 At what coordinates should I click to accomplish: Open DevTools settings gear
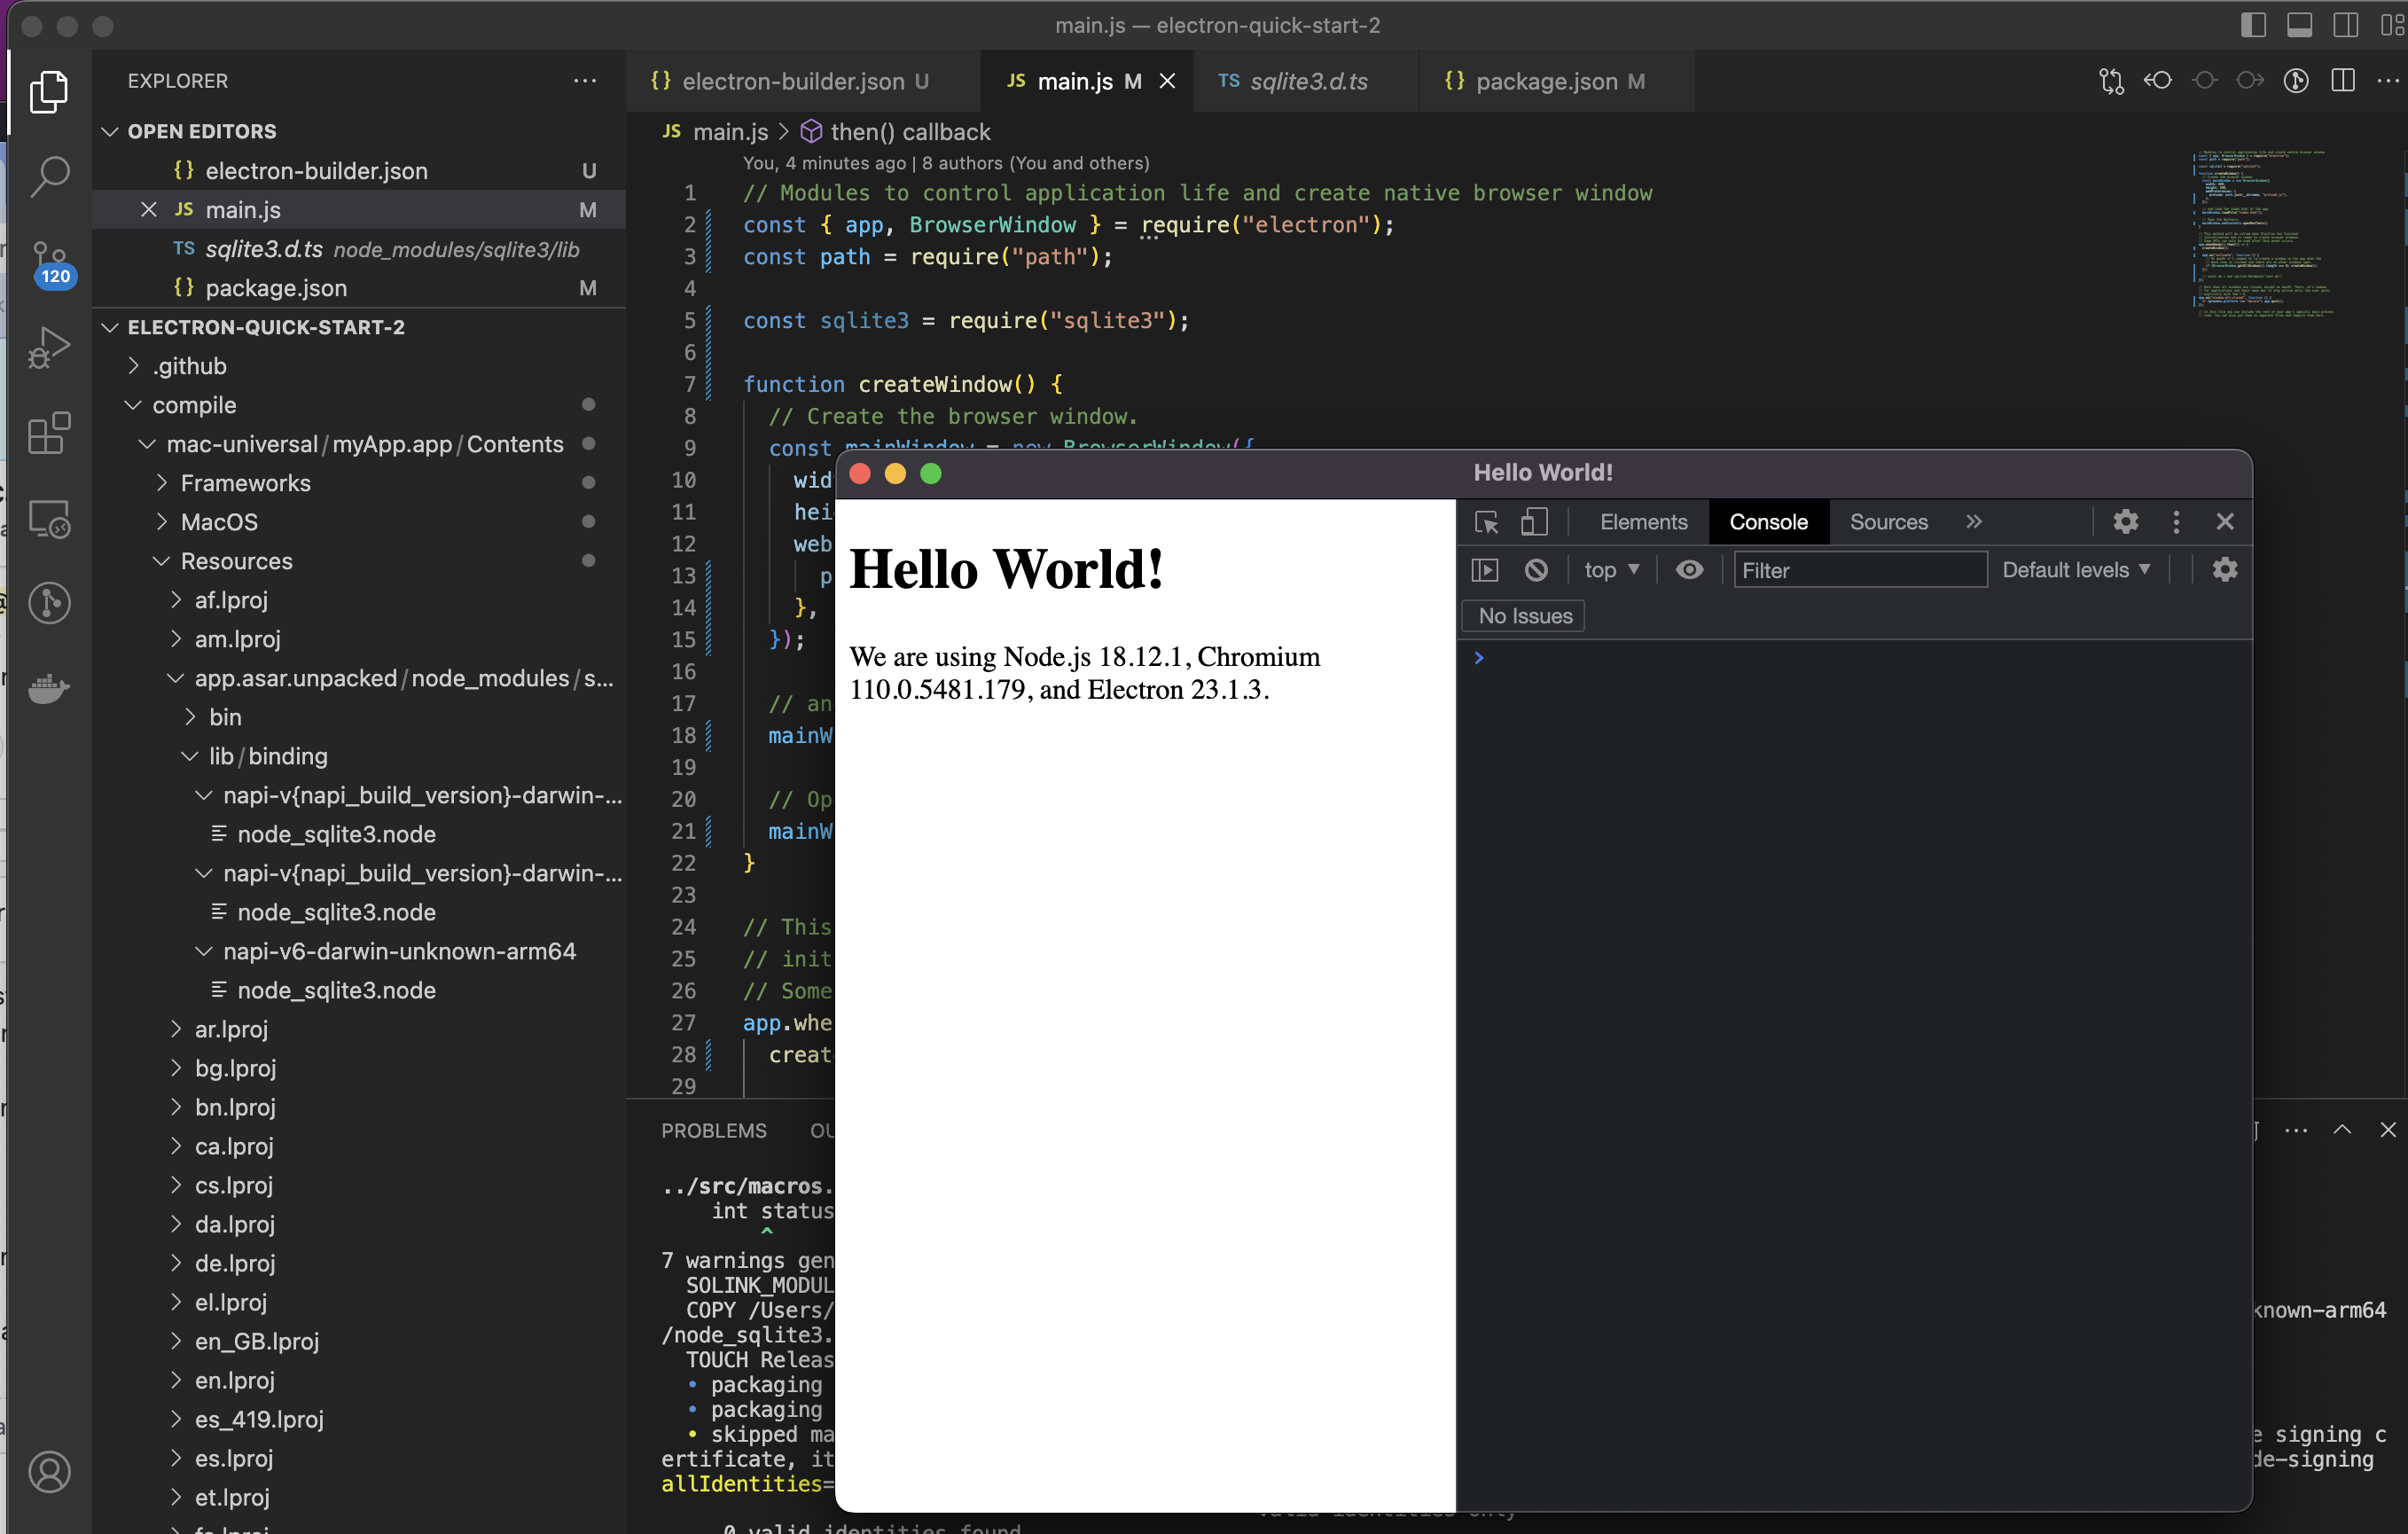(2126, 521)
